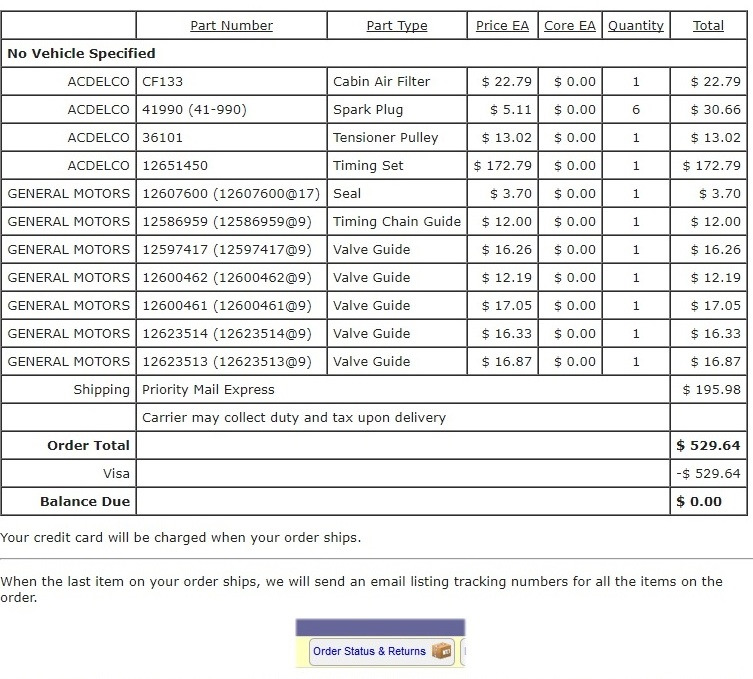753x679 pixels.
Task: Click part number CF133 cell
Action: 231,82
